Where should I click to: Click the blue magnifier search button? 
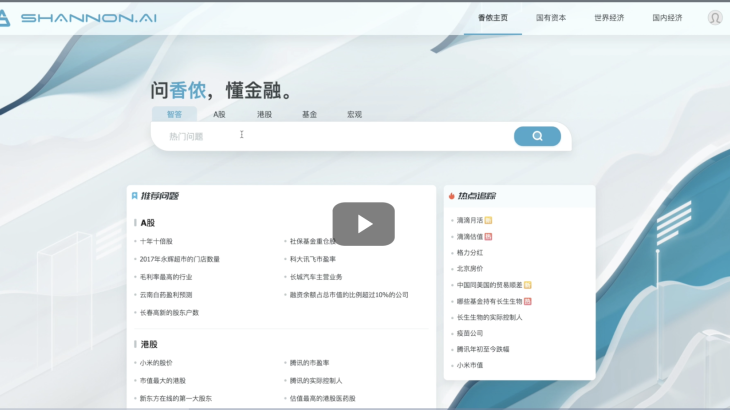(537, 136)
